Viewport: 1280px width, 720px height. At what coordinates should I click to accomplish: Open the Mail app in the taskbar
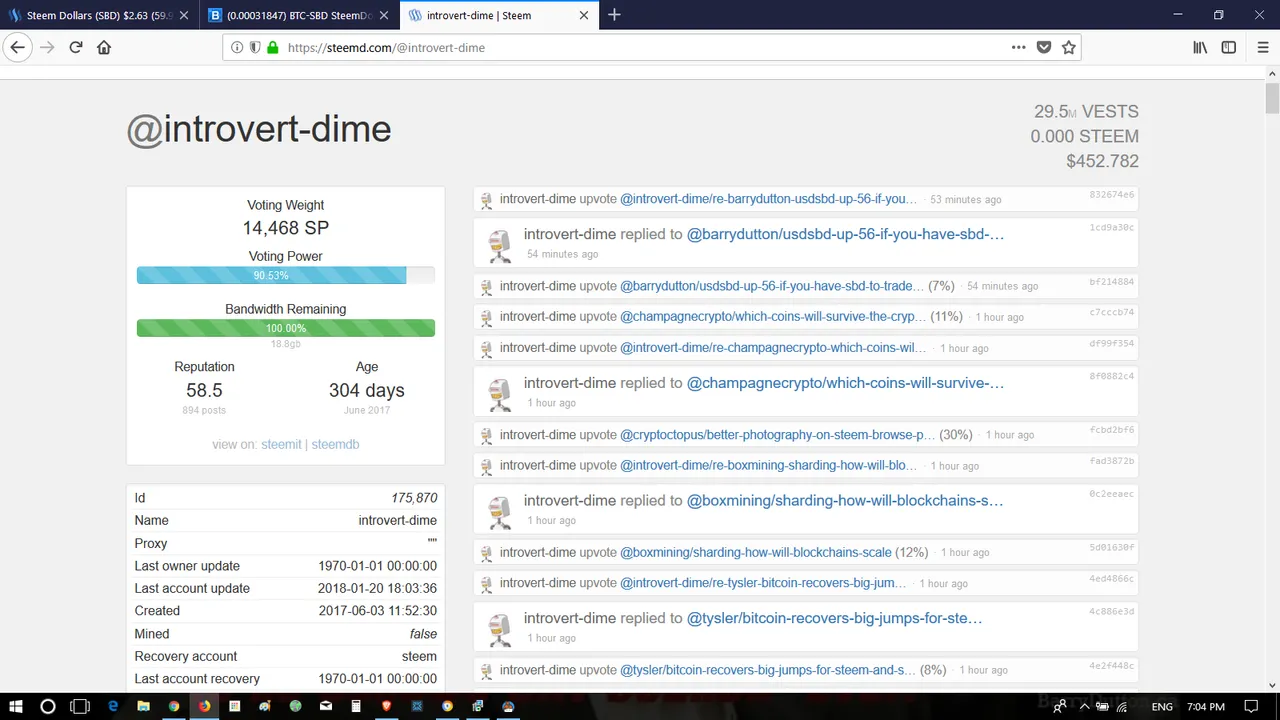point(326,706)
